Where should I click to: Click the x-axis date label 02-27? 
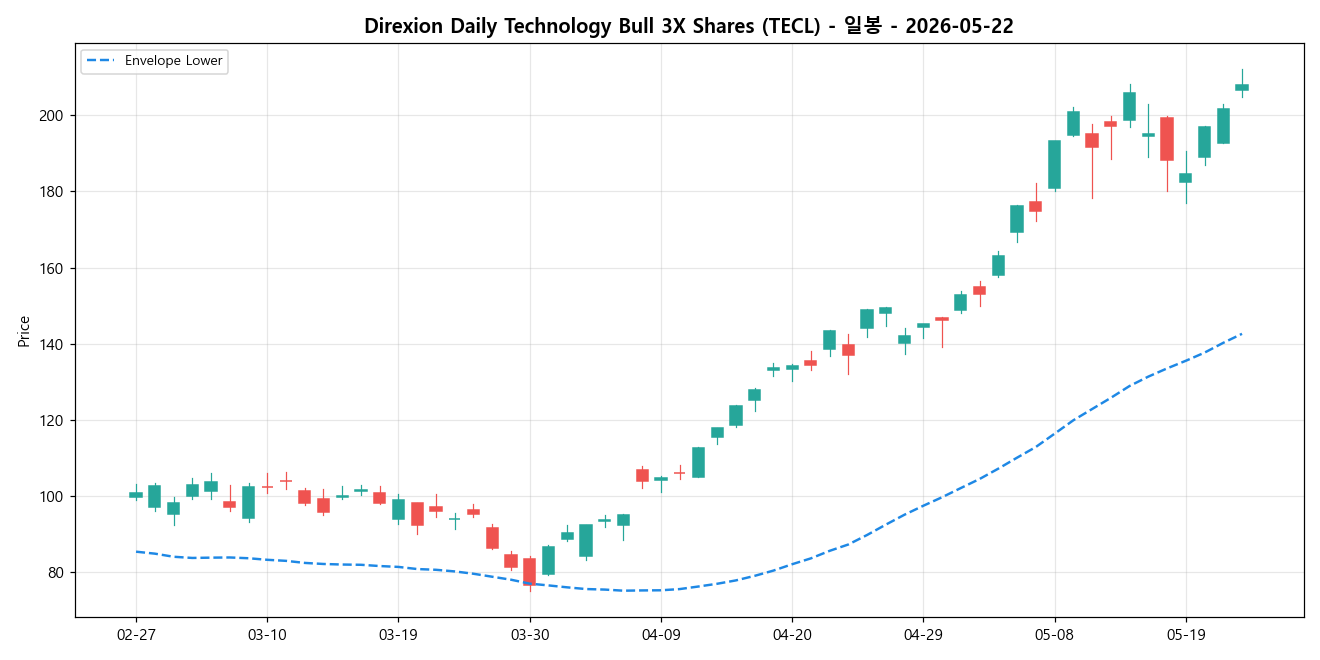136,635
